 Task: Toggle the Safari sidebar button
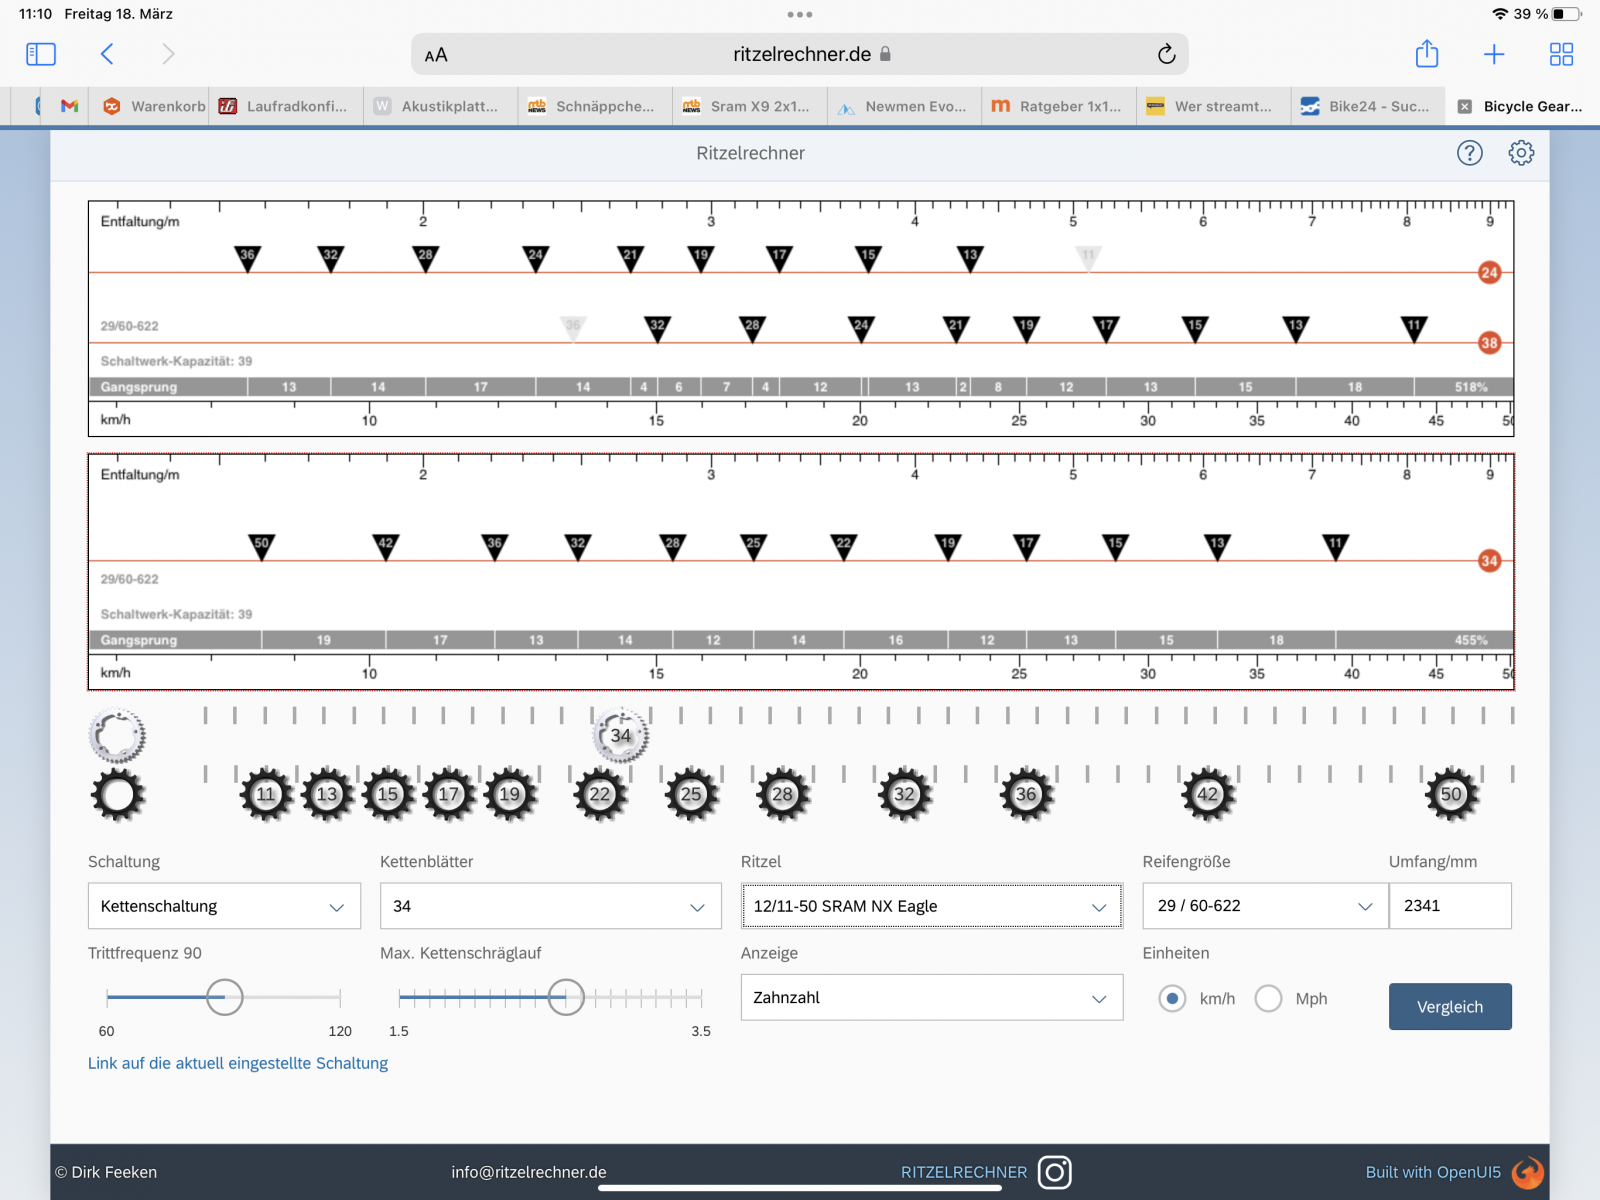pos(41,54)
